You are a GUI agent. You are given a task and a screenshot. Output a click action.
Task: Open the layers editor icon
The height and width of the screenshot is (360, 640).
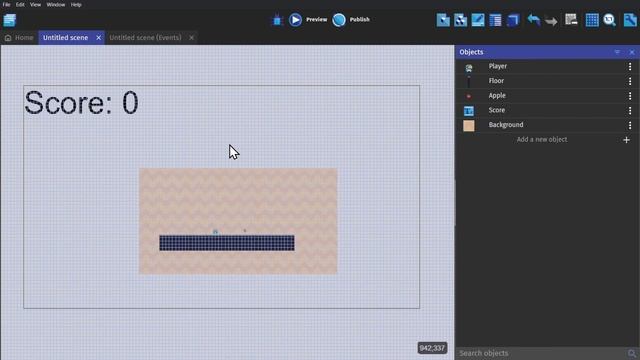(513, 20)
